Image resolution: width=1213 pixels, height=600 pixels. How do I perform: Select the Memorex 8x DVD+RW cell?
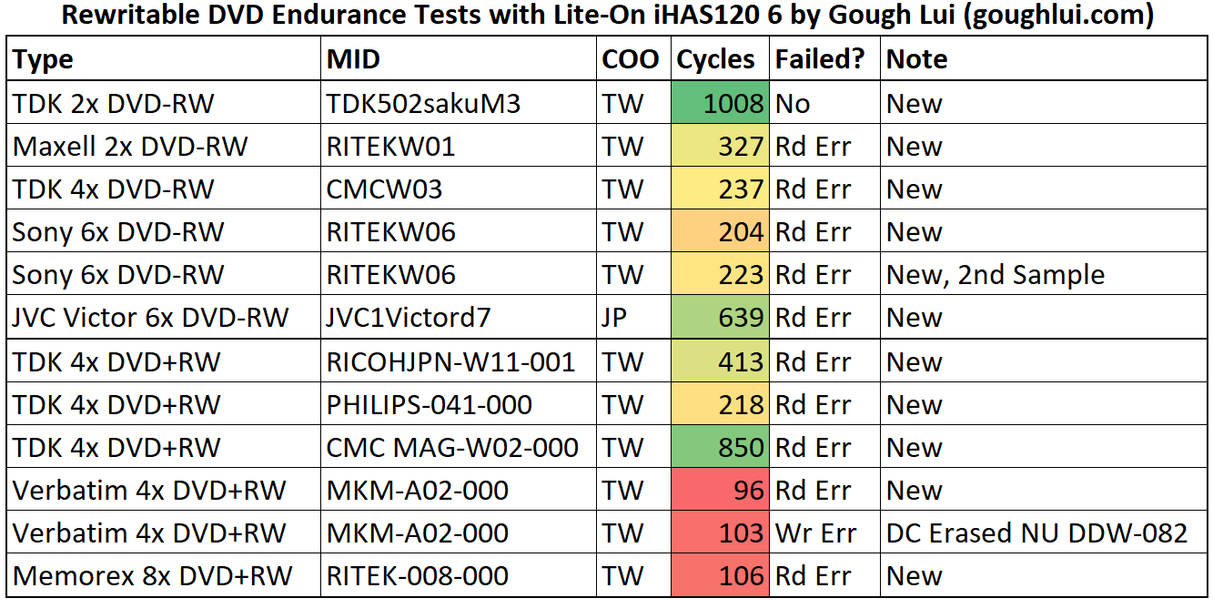point(152,577)
